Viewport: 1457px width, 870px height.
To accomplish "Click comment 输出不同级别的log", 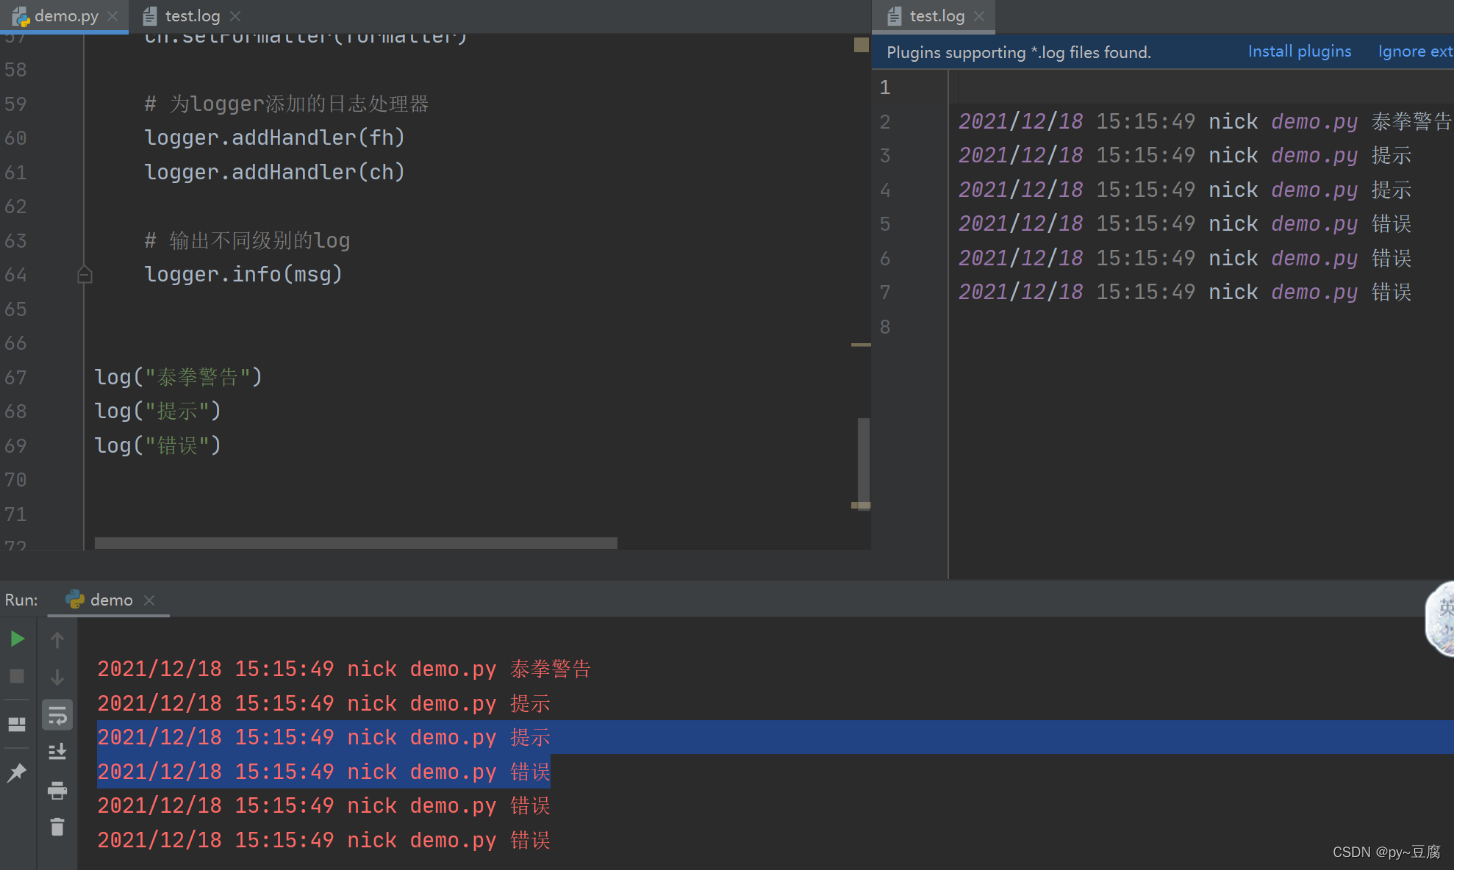I will [247, 240].
